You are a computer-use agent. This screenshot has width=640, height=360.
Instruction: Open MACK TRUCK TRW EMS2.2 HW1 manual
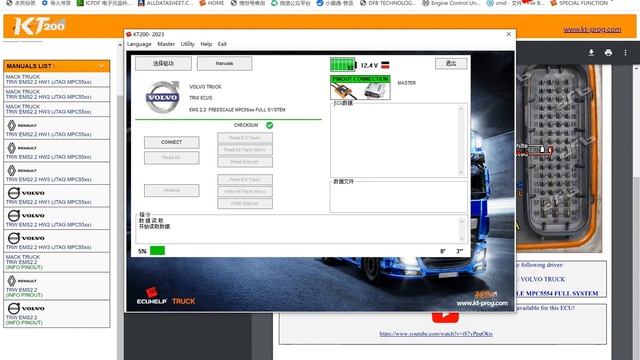pyautogui.click(x=57, y=80)
